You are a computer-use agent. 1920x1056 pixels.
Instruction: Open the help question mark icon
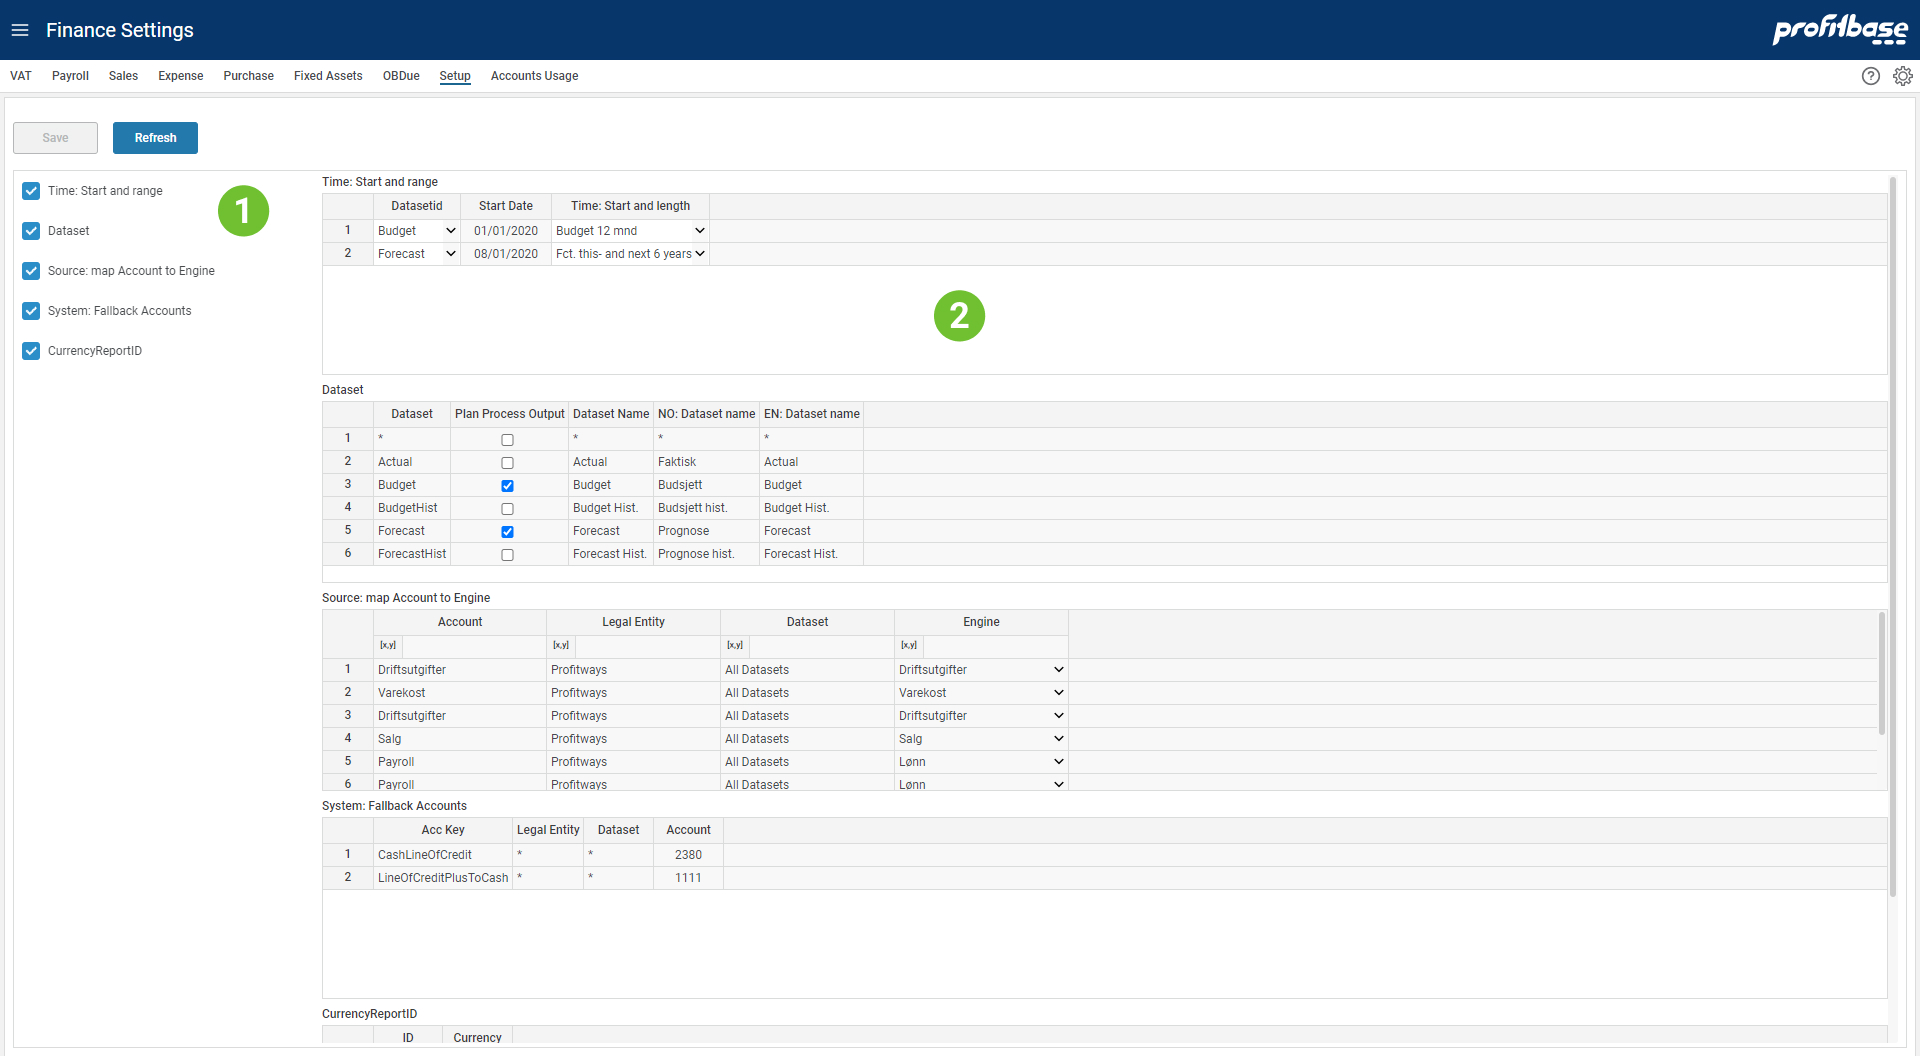click(1871, 76)
